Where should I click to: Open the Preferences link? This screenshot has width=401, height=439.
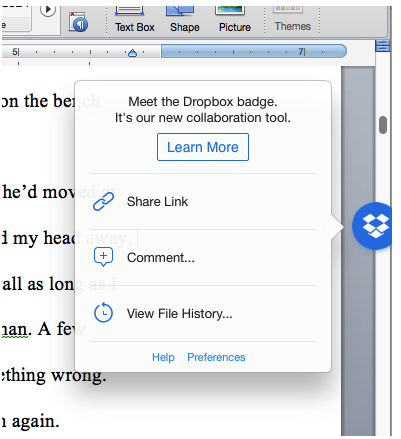216,357
